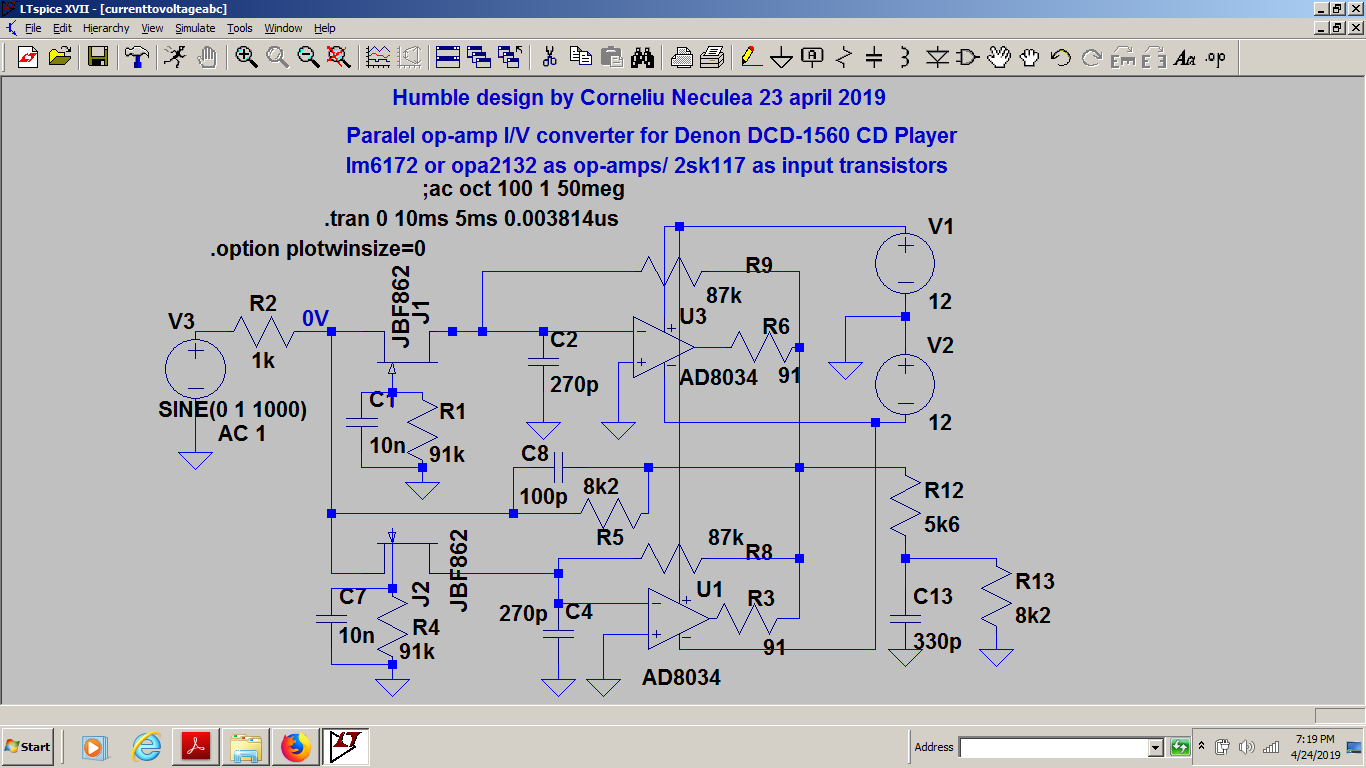The image size is (1366, 768).
Task: Tile windows horizontally
Action: [x=448, y=57]
